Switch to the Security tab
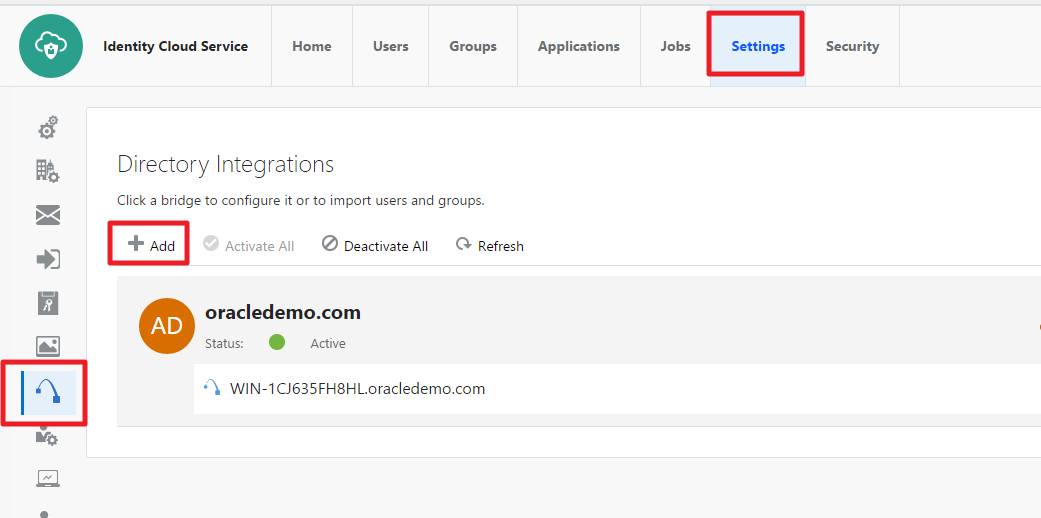Image resolution: width=1041 pixels, height=518 pixels. click(x=852, y=46)
